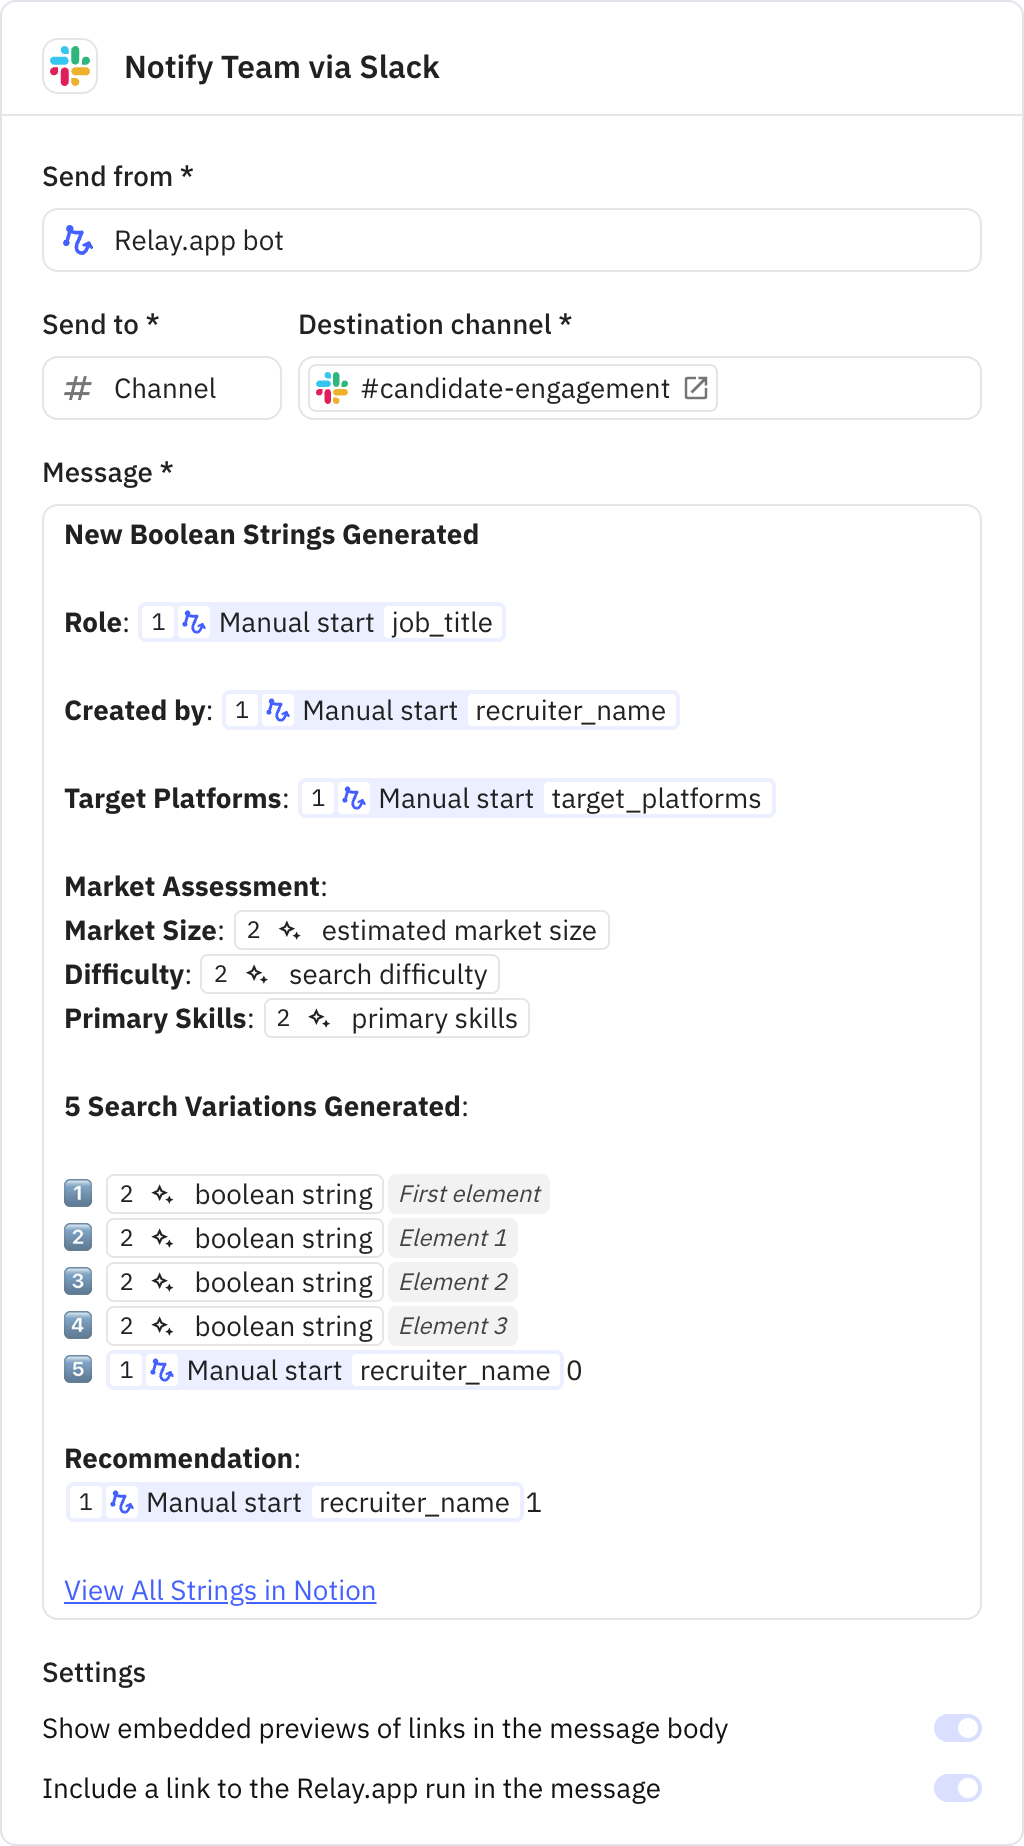Click the Relay.app bot icon in Send from

(x=78, y=240)
